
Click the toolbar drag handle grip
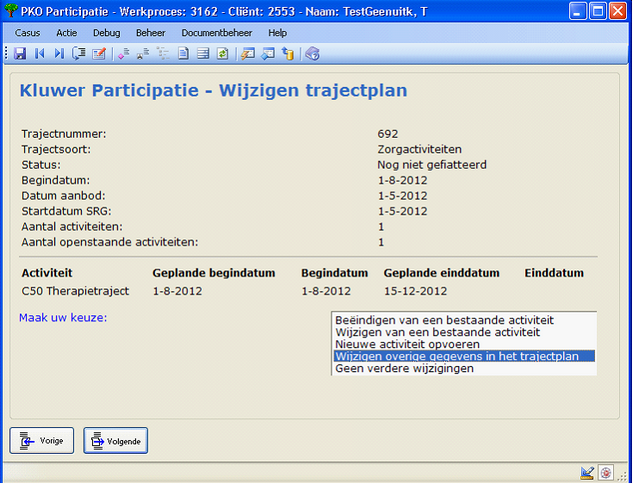point(6,54)
